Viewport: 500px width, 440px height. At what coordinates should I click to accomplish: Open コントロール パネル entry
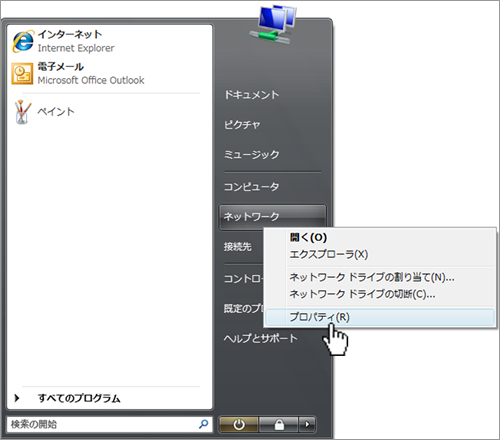click(243, 278)
